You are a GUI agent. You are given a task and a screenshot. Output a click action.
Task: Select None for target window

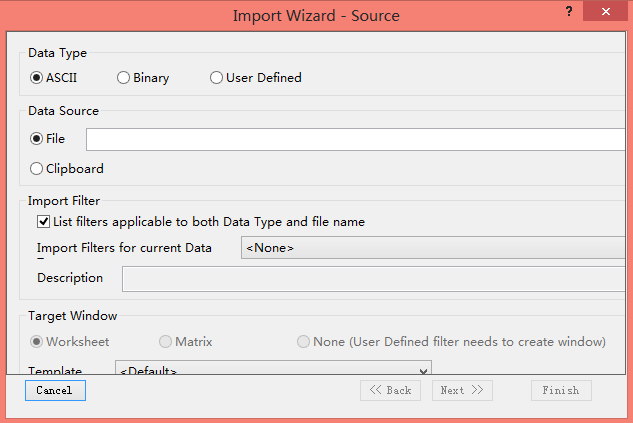[x=304, y=341]
